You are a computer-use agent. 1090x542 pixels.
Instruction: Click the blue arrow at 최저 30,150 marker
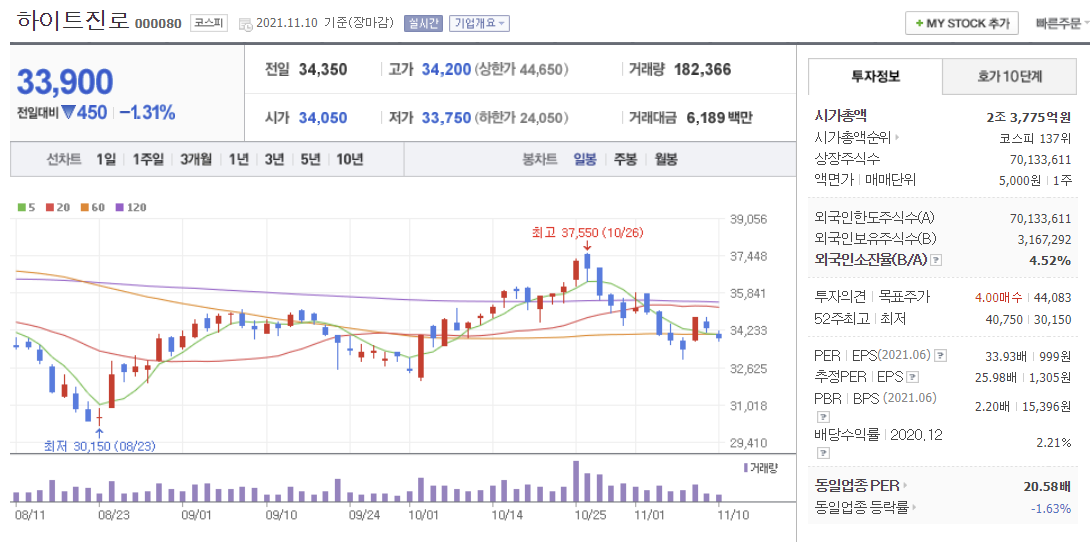pos(99,433)
